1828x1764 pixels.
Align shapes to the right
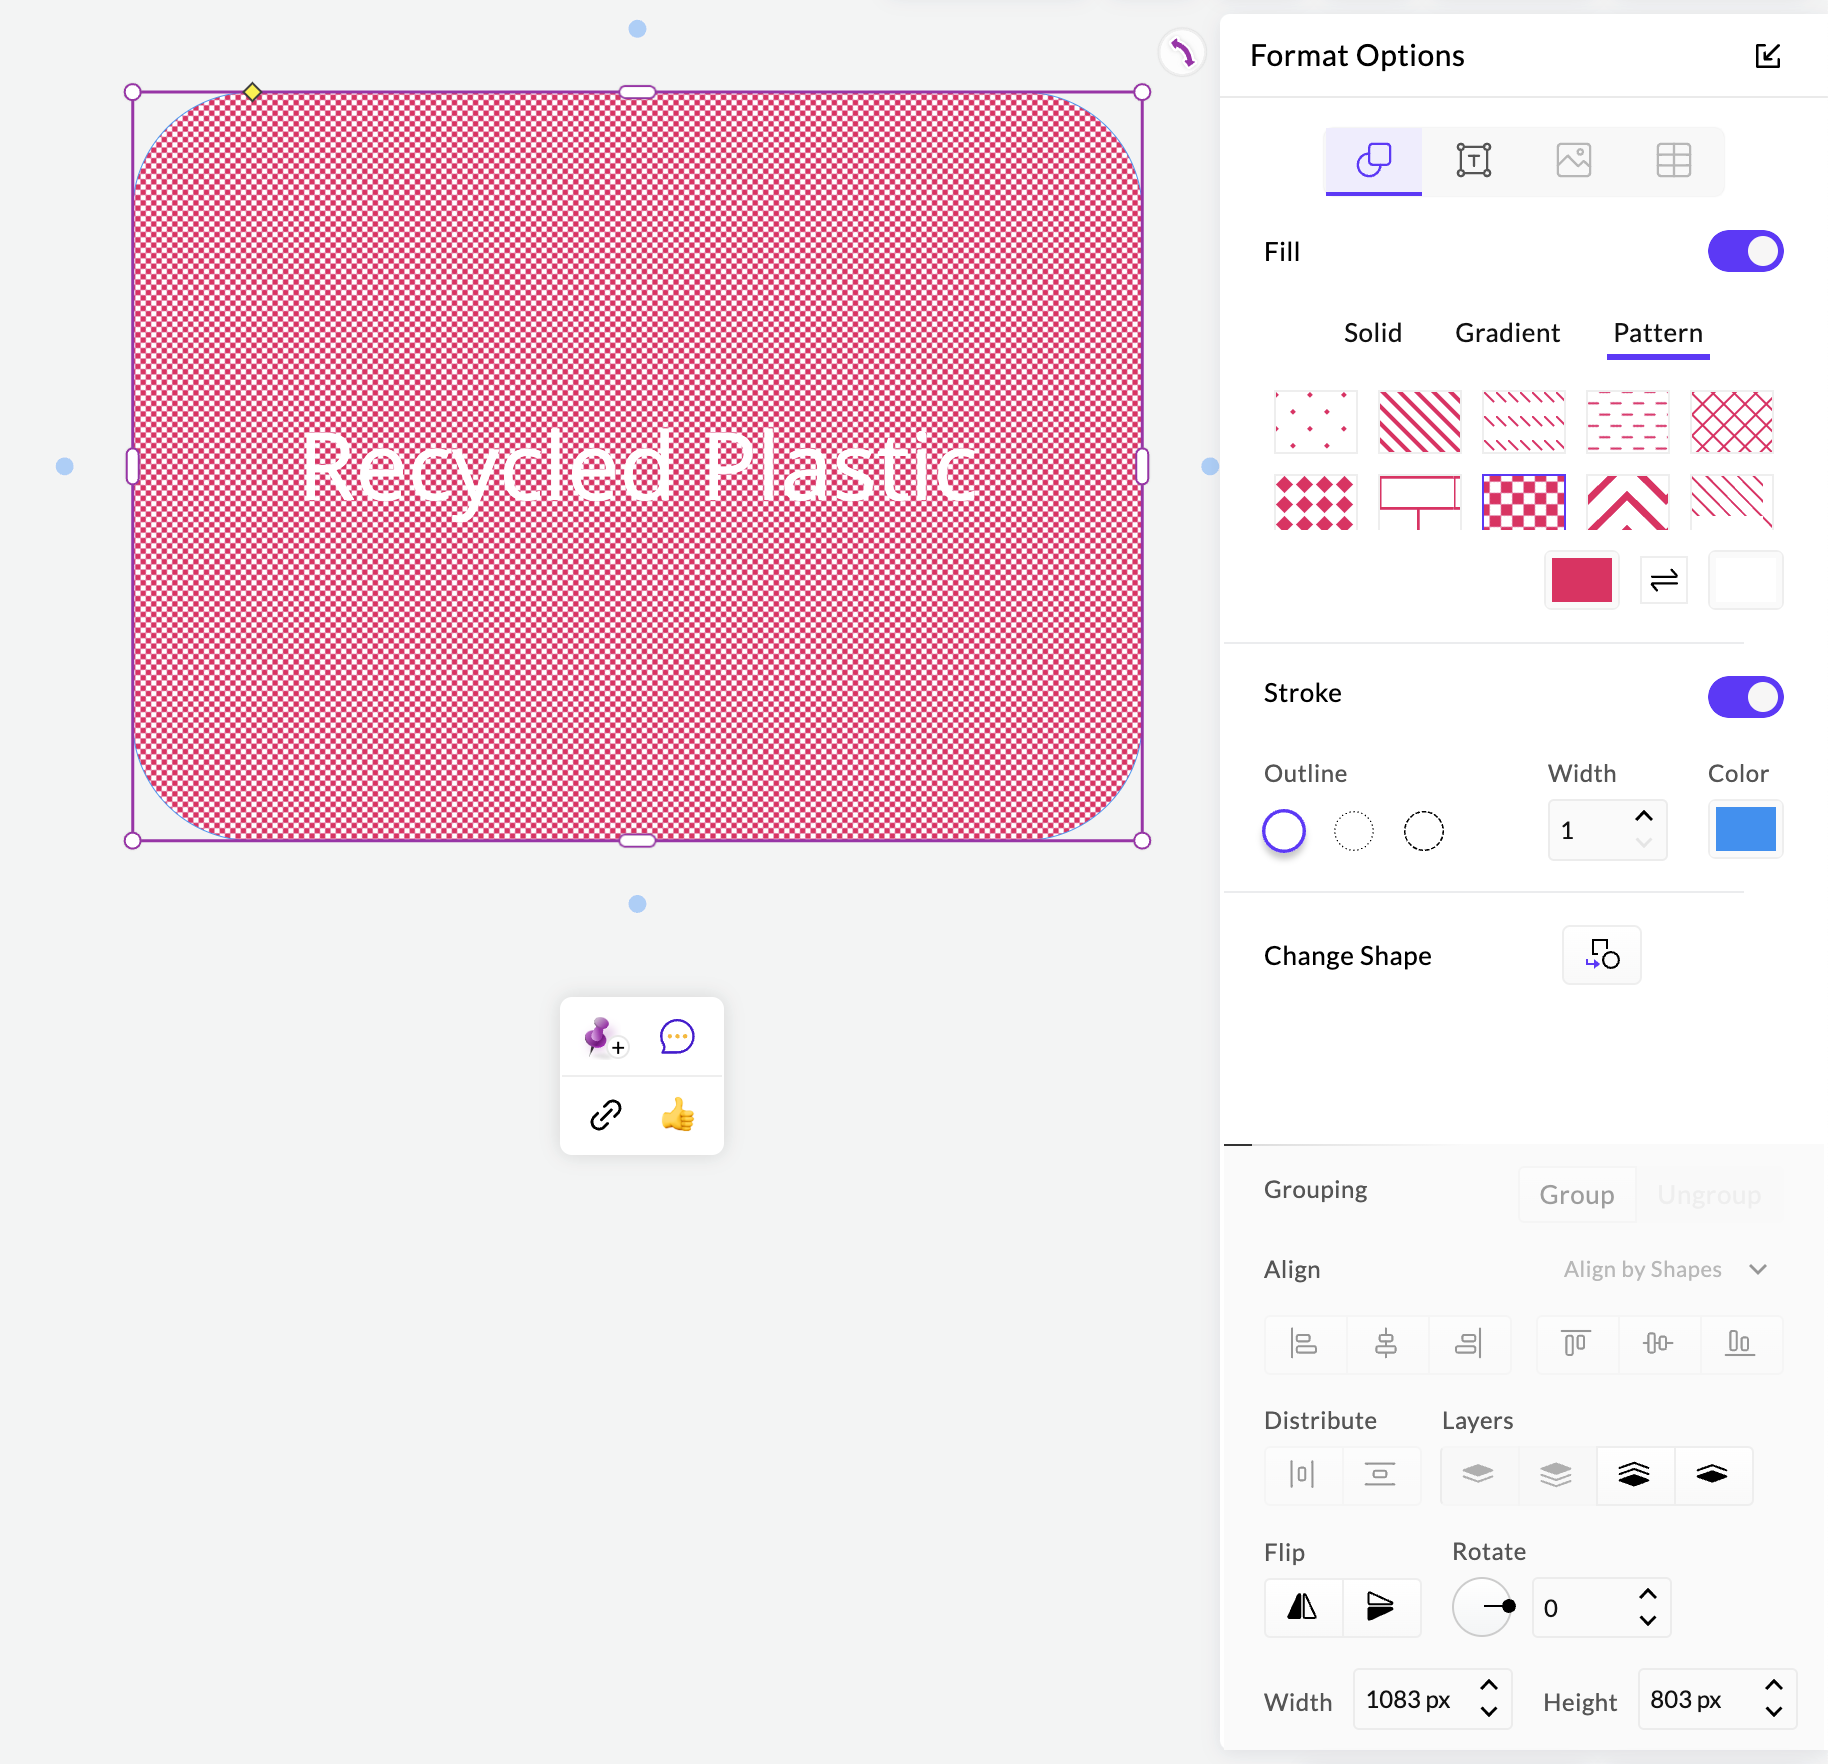click(x=1469, y=1344)
